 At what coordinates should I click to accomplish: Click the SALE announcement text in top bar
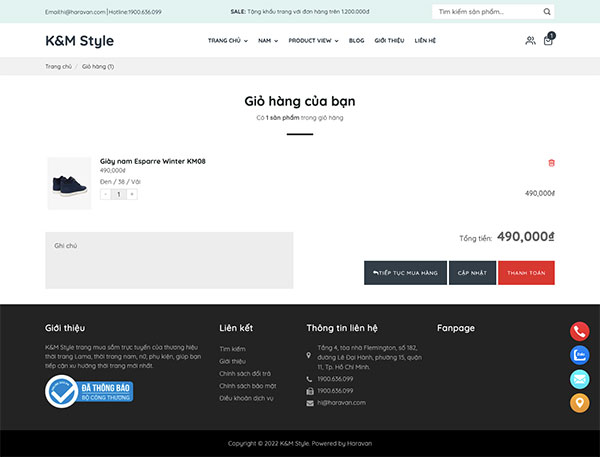pyautogui.click(x=300, y=12)
